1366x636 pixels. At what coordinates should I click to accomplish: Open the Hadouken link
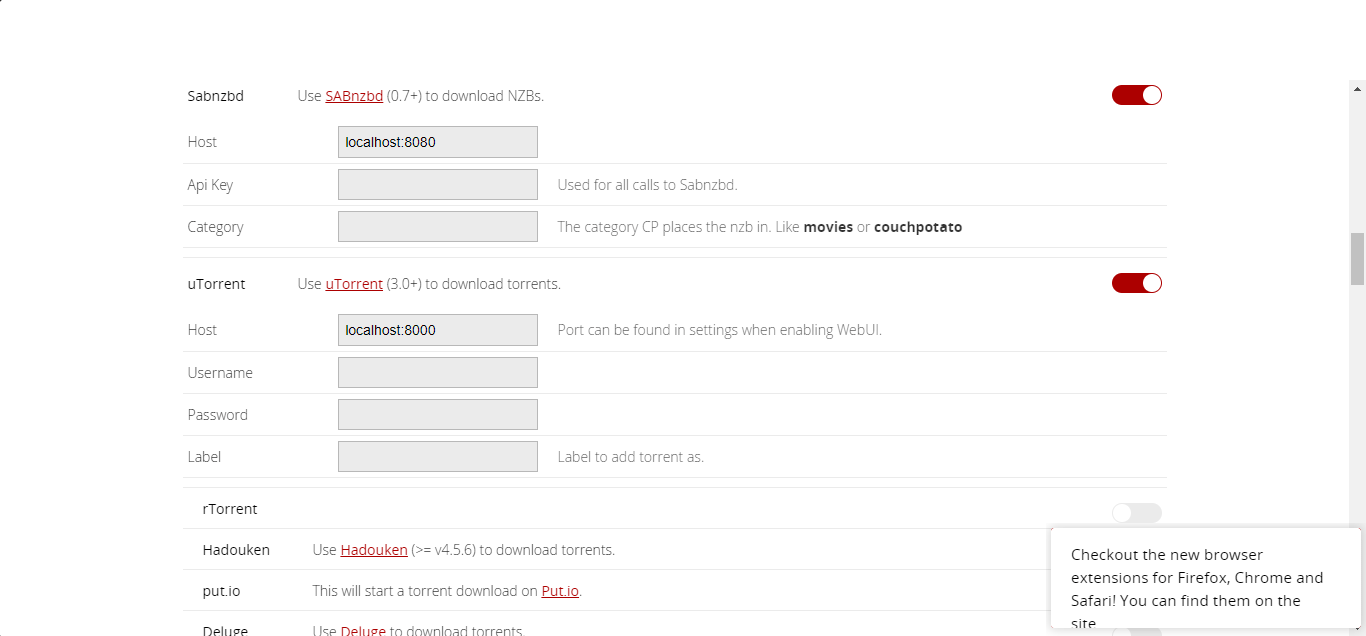(x=373, y=549)
